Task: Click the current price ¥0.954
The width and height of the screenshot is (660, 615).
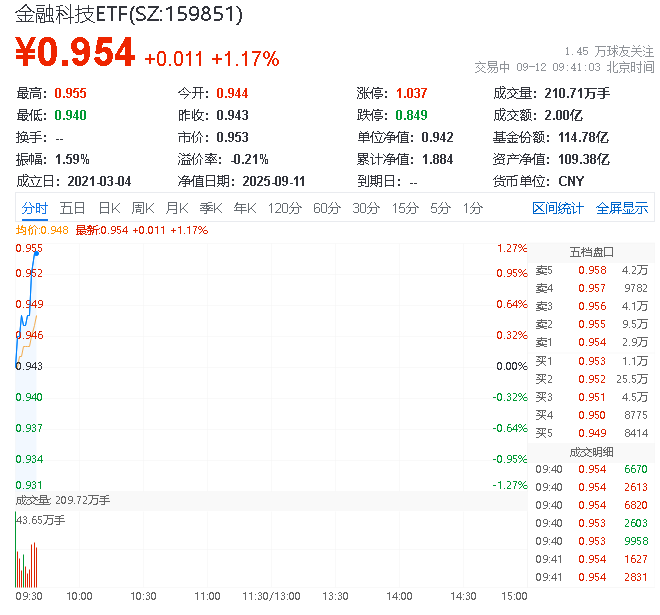Action: 75,53
